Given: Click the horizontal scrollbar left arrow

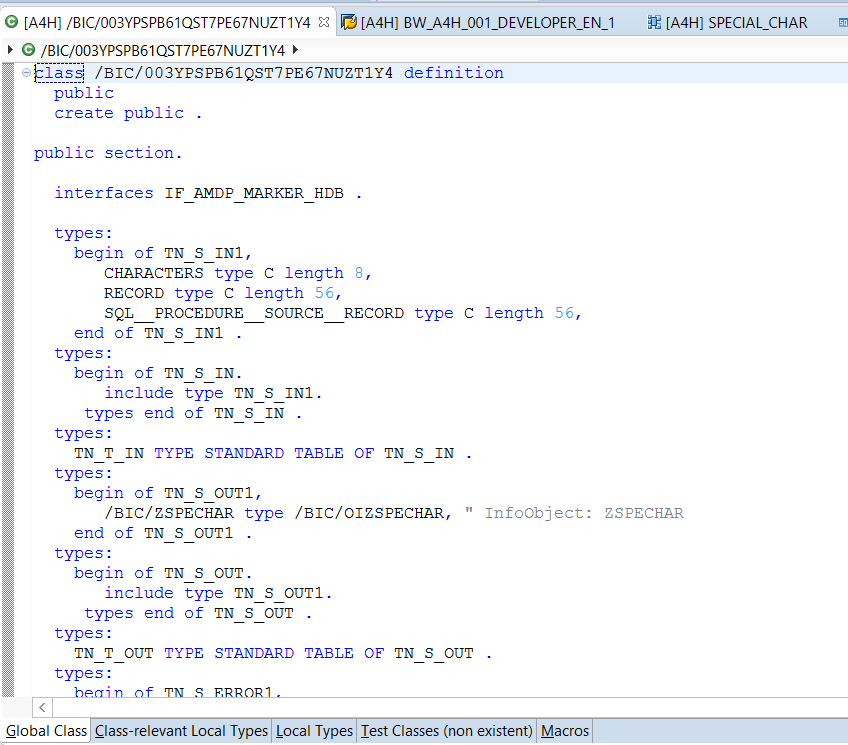Looking at the screenshot, I should tap(42, 707).
